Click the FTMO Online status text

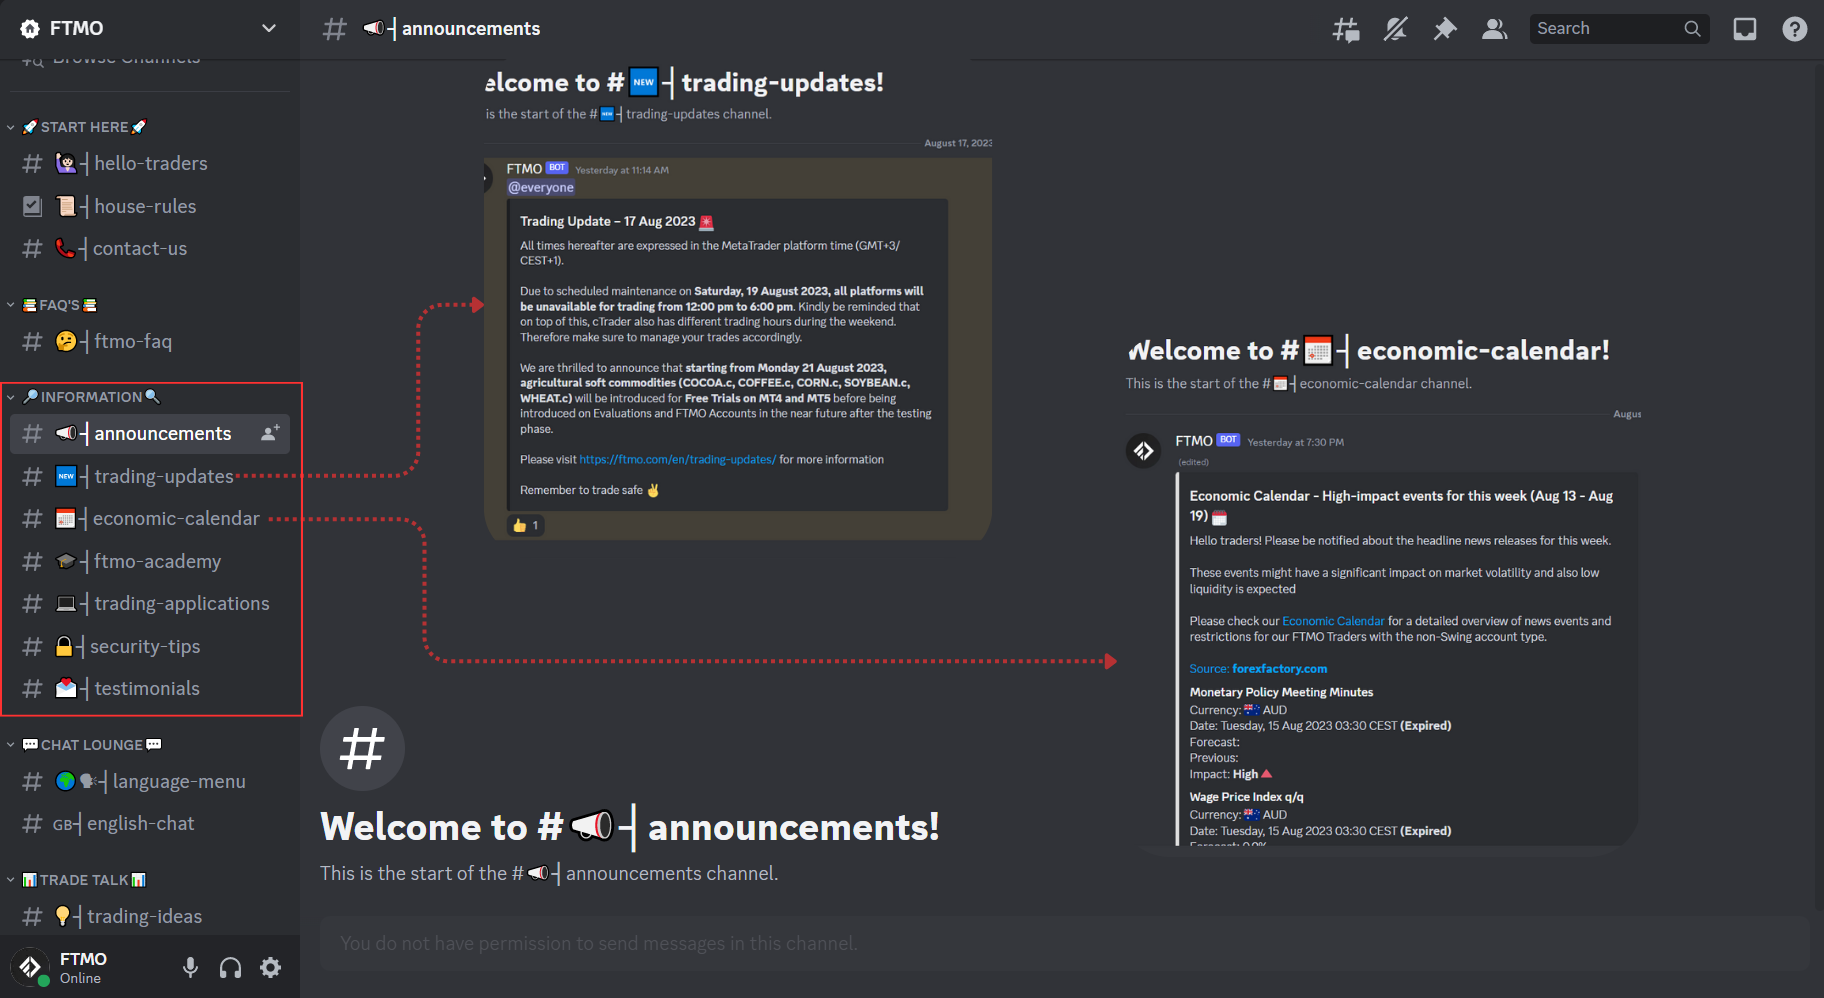[x=80, y=979]
